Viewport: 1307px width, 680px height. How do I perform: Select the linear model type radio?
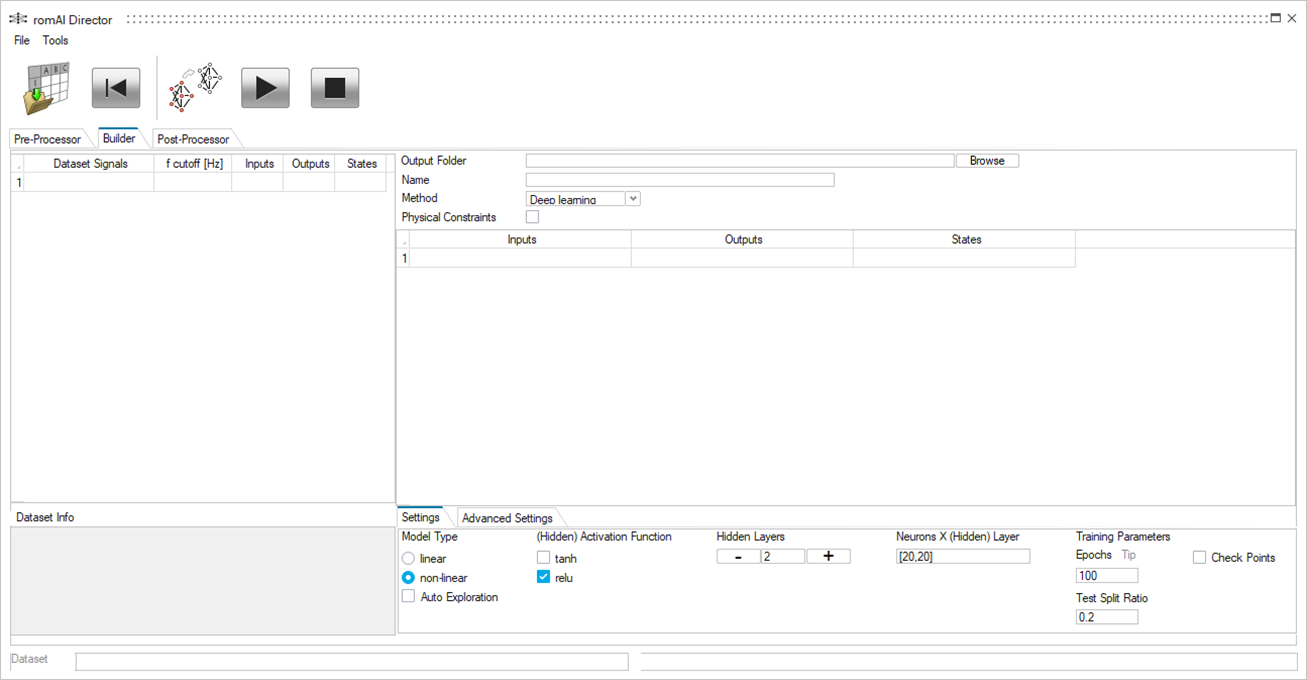(x=408, y=558)
